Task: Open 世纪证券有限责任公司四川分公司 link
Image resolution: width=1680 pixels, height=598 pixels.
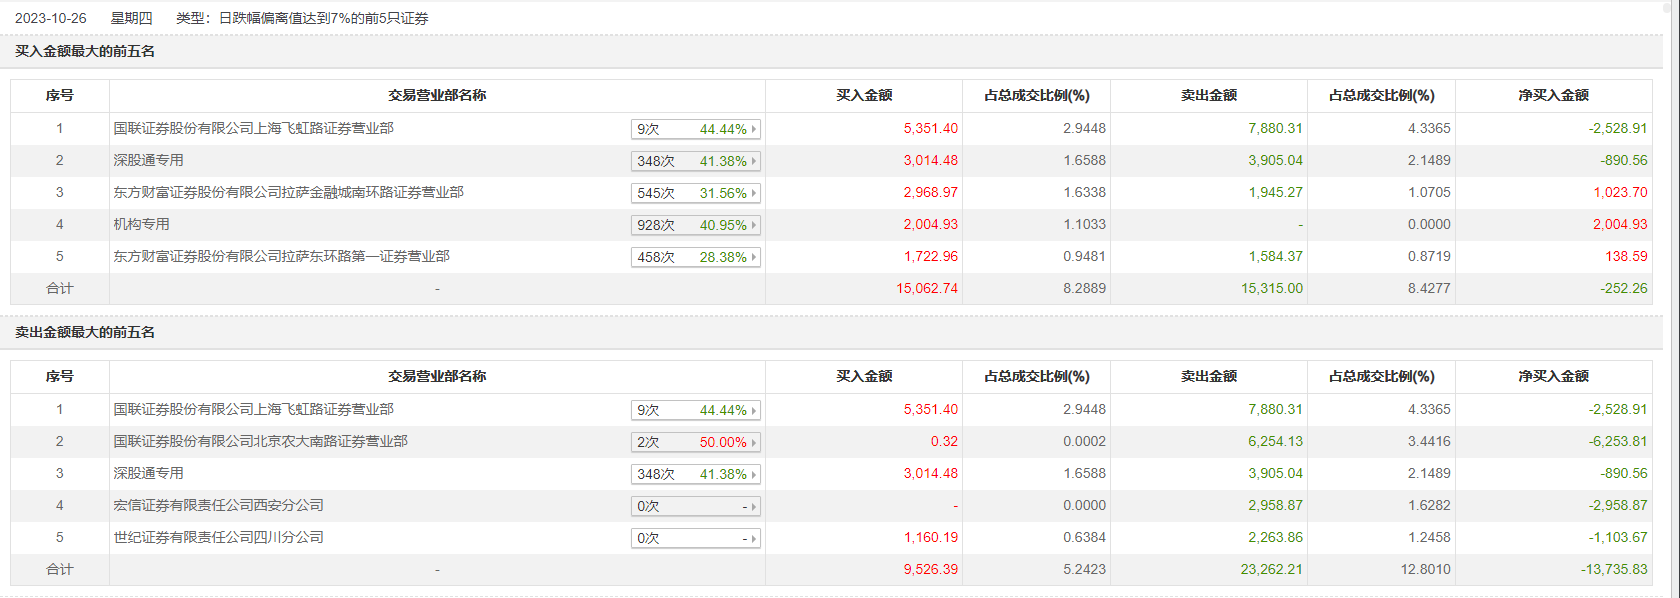Action: click(x=218, y=537)
